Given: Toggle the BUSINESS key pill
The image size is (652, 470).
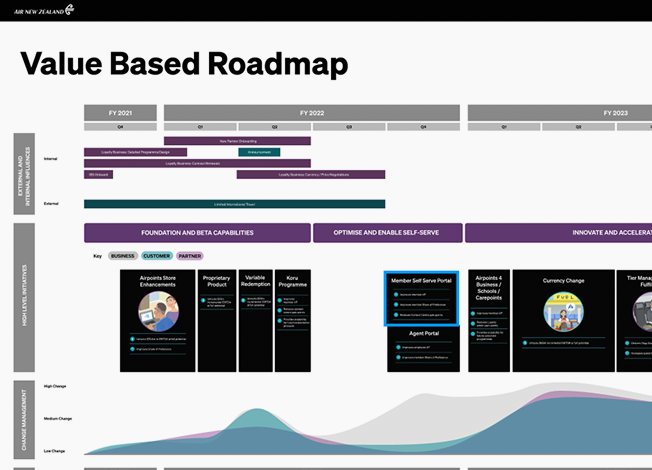Looking at the screenshot, I should [123, 256].
